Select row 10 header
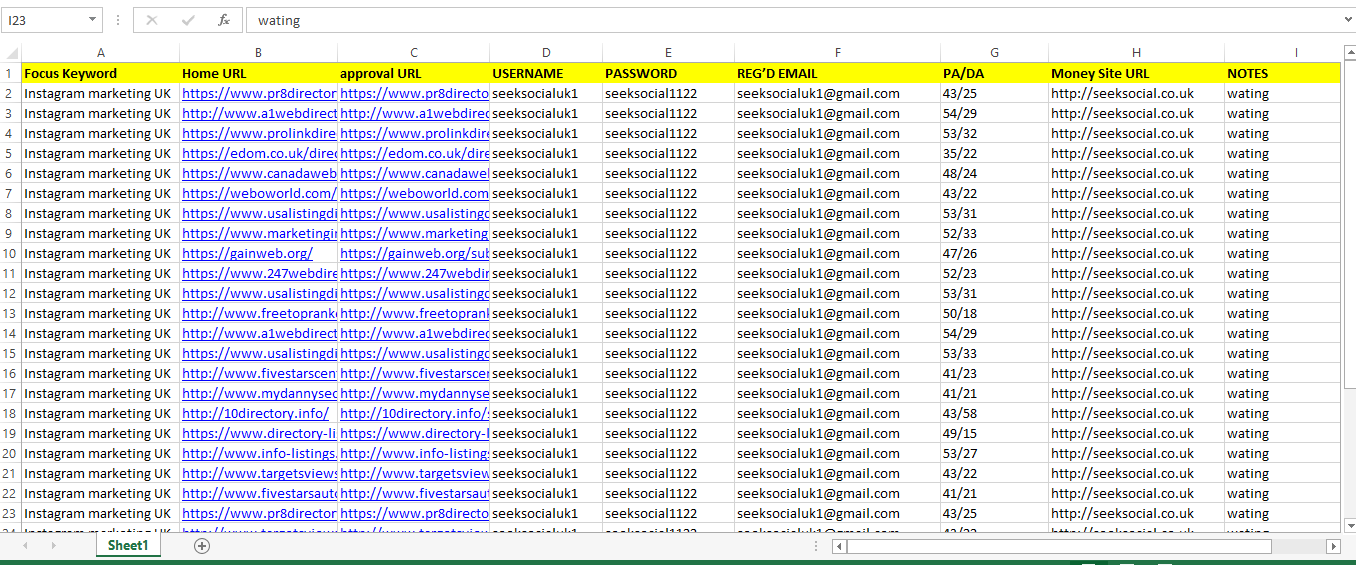Screen dimensions: 1356x565 coord(11,253)
